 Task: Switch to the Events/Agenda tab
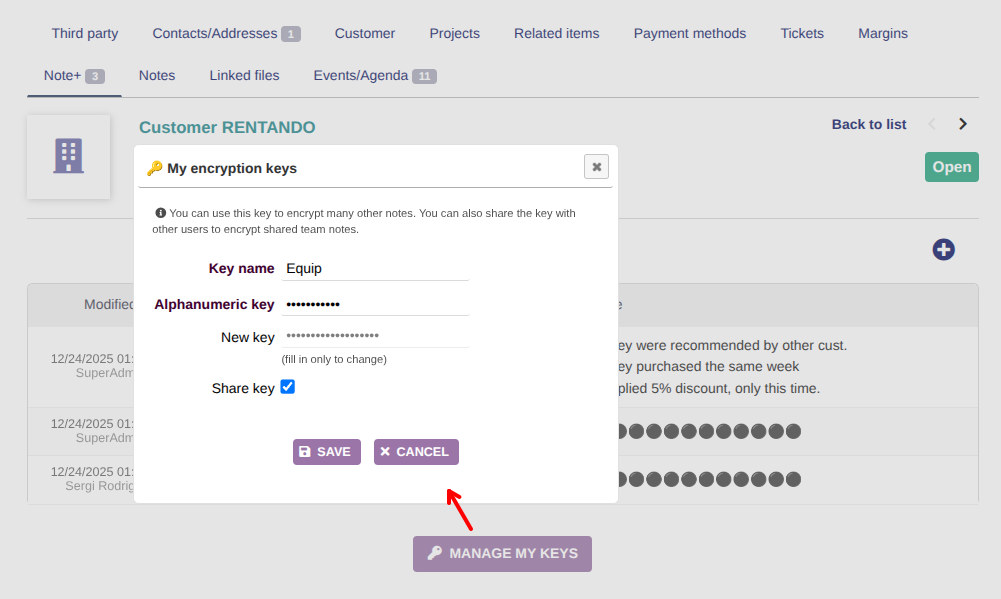374,75
